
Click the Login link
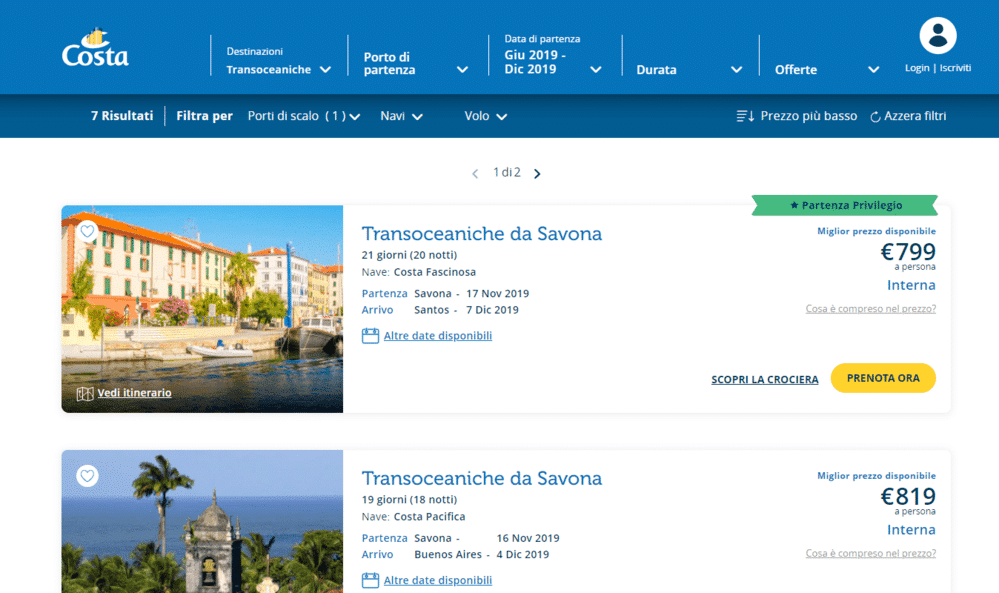click(917, 68)
